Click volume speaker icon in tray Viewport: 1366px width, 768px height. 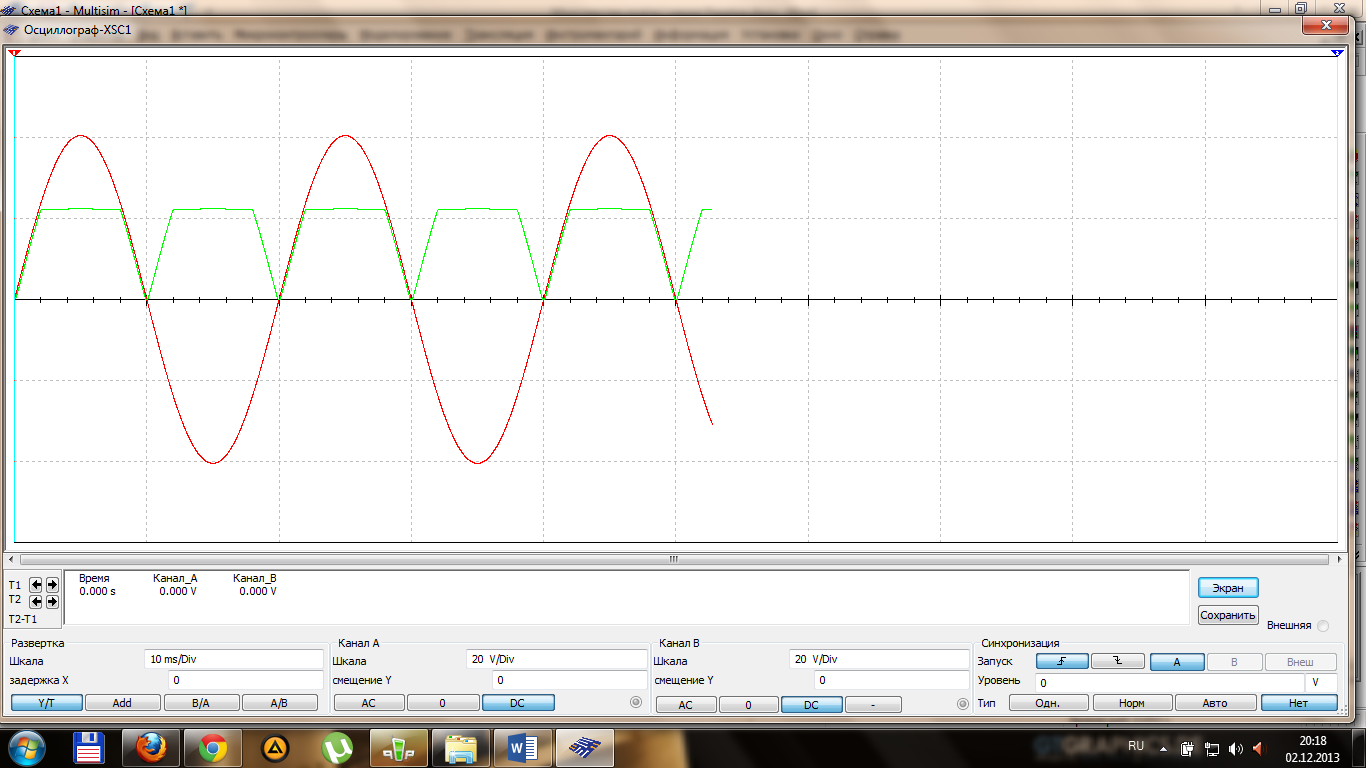click(x=1235, y=748)
